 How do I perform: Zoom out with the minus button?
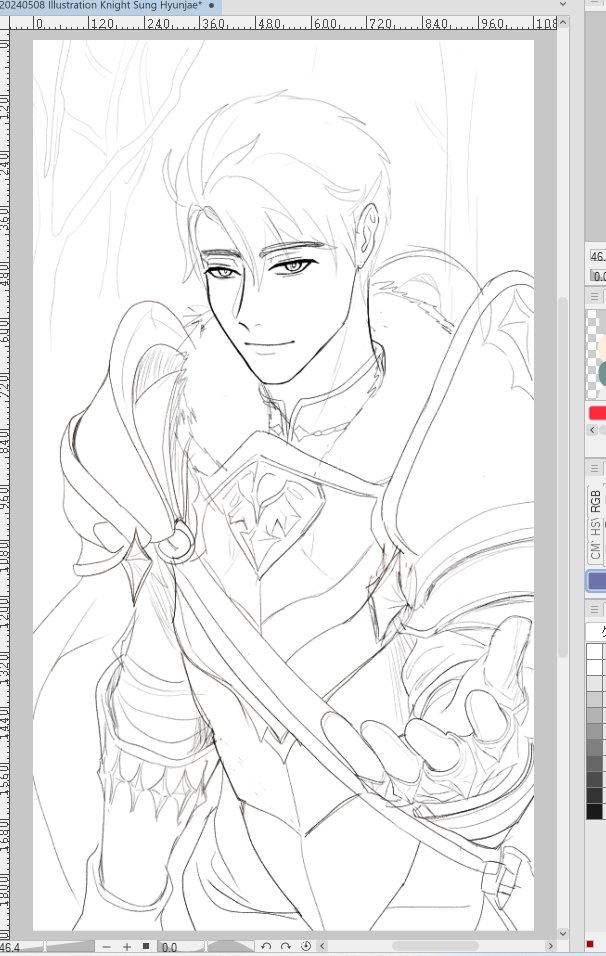click(107, 946)
